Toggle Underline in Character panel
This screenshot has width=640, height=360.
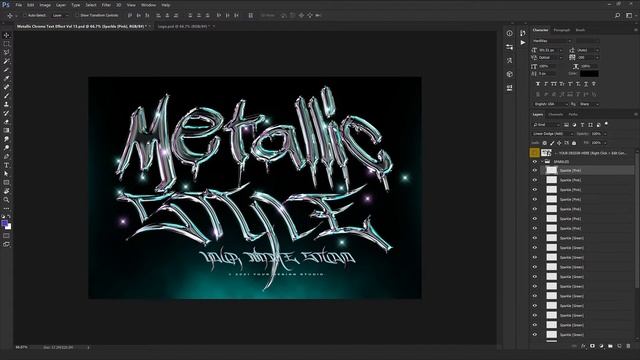click(586, 84)
